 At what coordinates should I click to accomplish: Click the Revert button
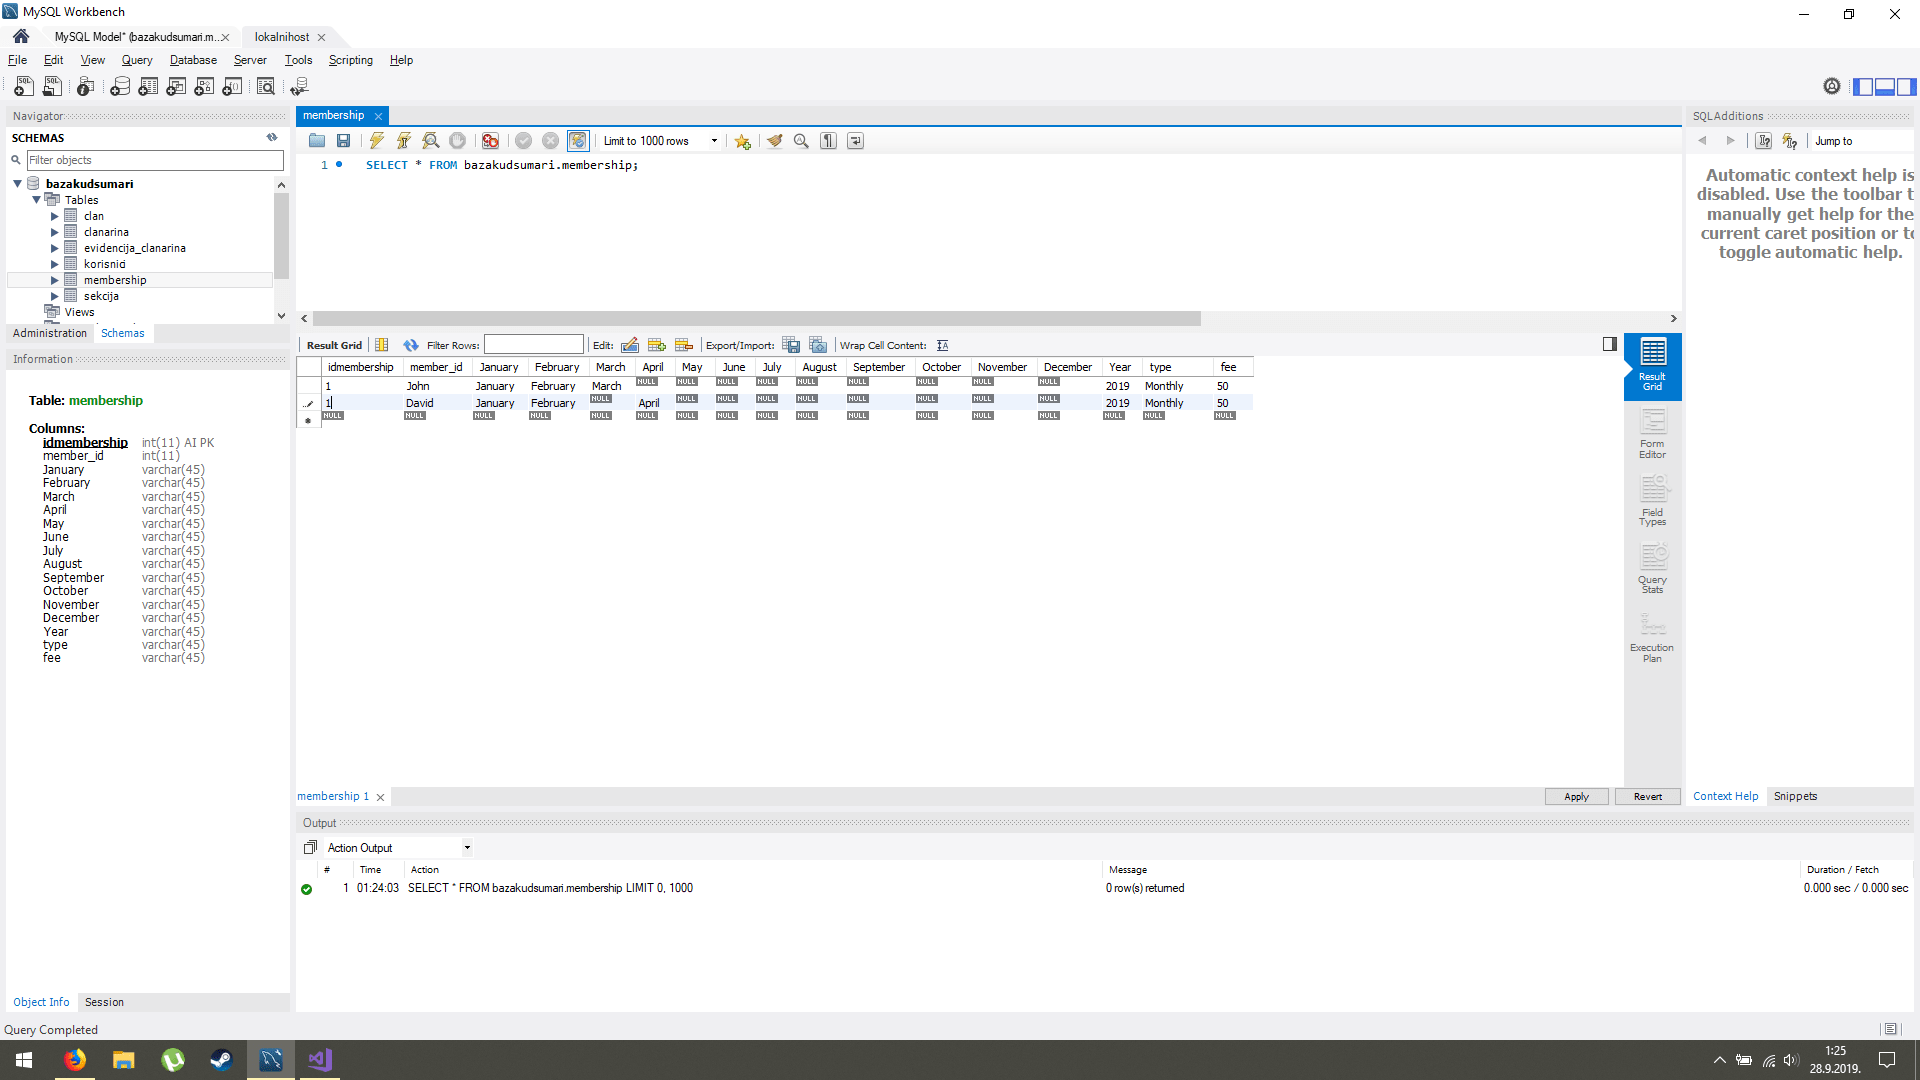[1647, 797]
